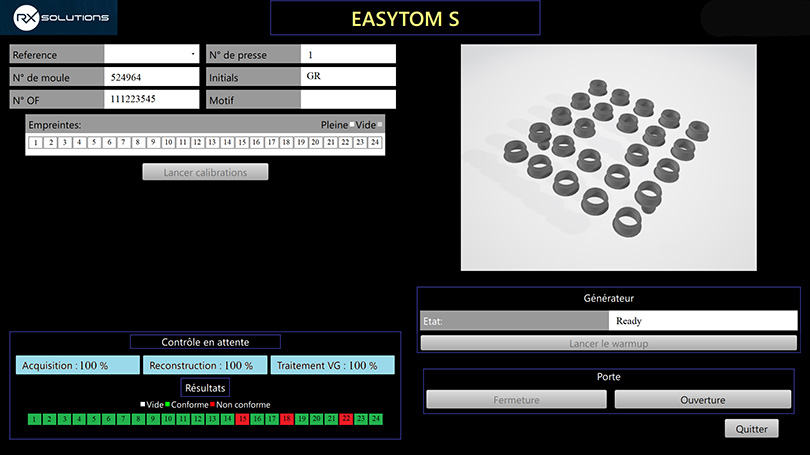Toggle Empreintes cavity box 5
Viewport: 810px width, 455px height.
(x=94, y=142)
